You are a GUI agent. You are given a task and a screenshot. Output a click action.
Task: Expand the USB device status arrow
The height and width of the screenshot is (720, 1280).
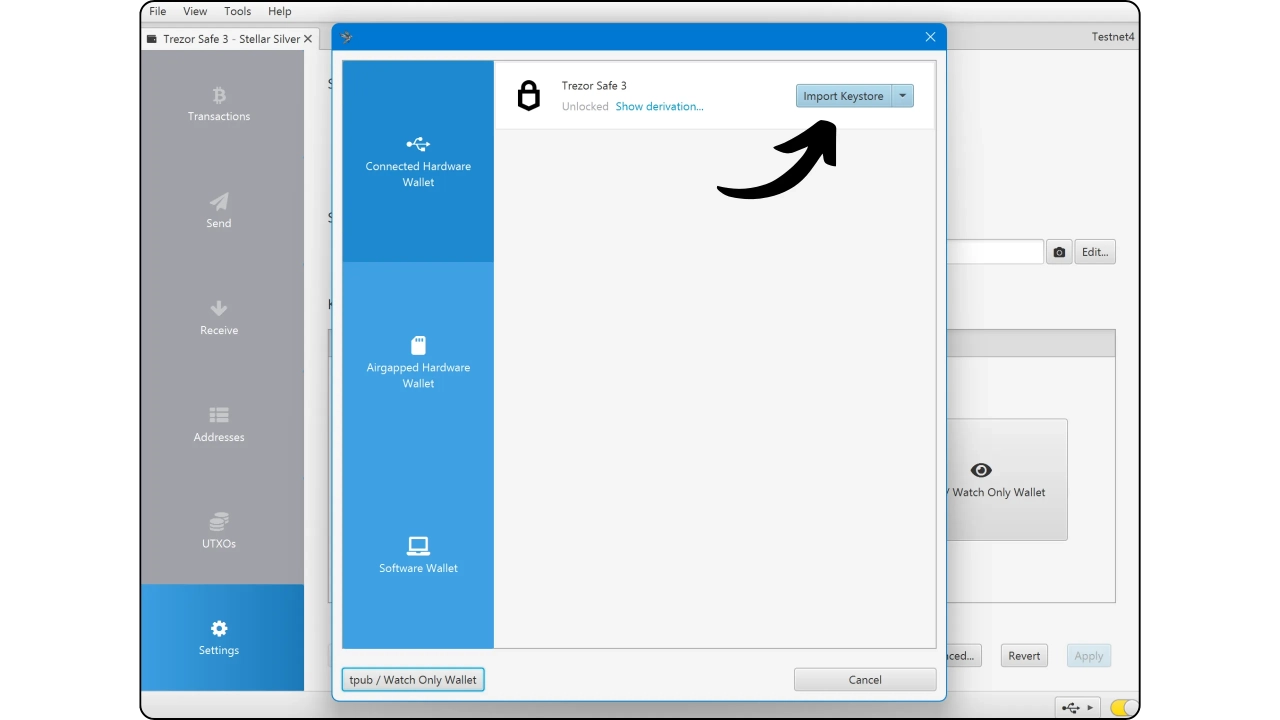(1090, 708)
